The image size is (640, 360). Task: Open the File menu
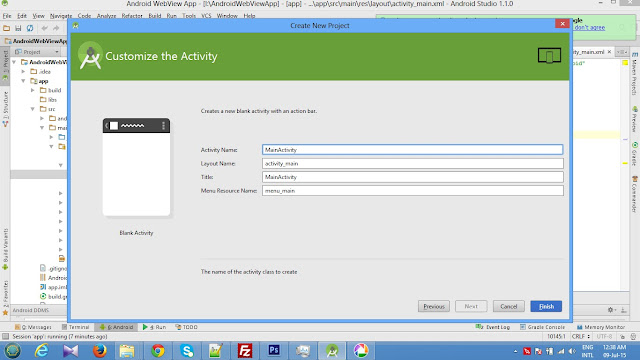7,16
